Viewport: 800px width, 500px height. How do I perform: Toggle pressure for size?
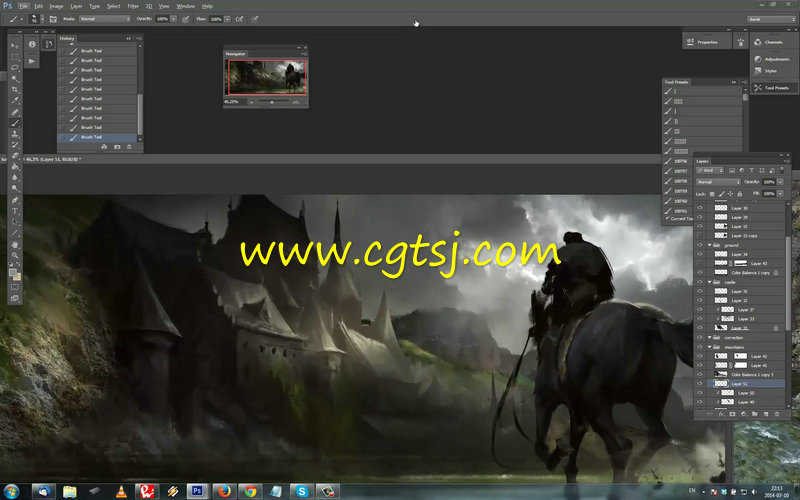(x=254, y=19)
